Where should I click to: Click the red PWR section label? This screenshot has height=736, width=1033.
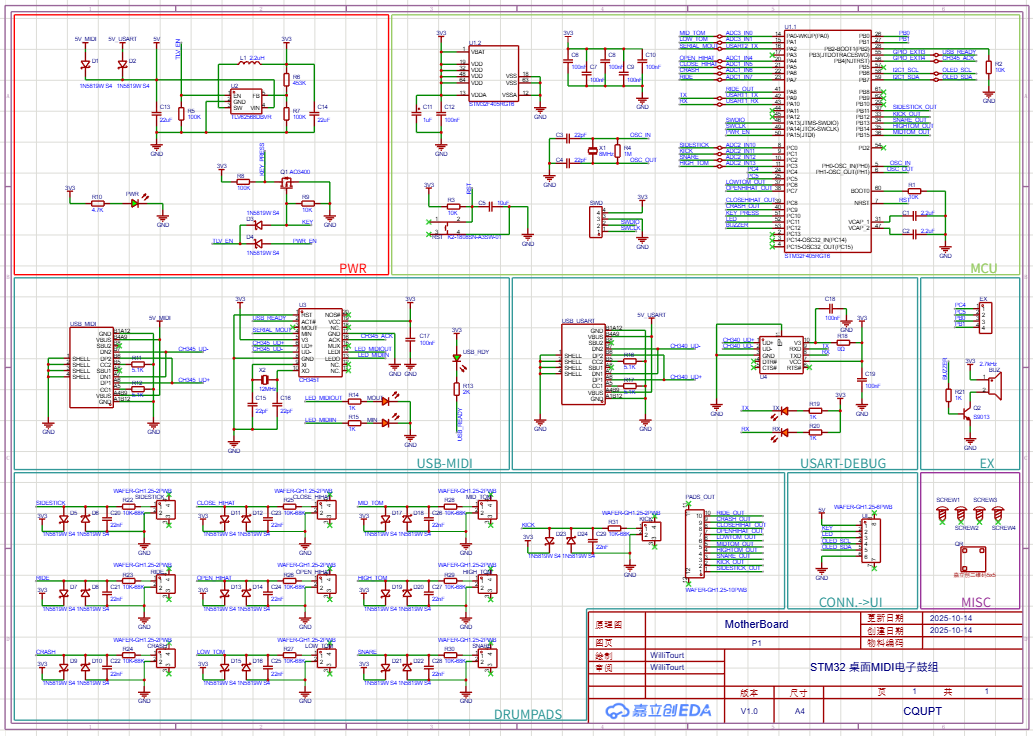click(x=353, y=269)
